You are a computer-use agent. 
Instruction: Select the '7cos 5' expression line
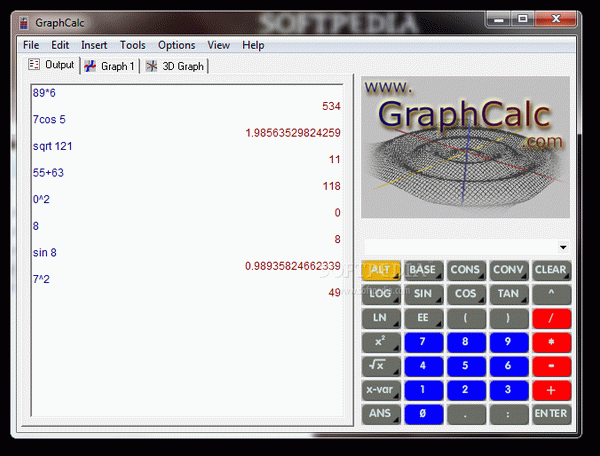49,120
